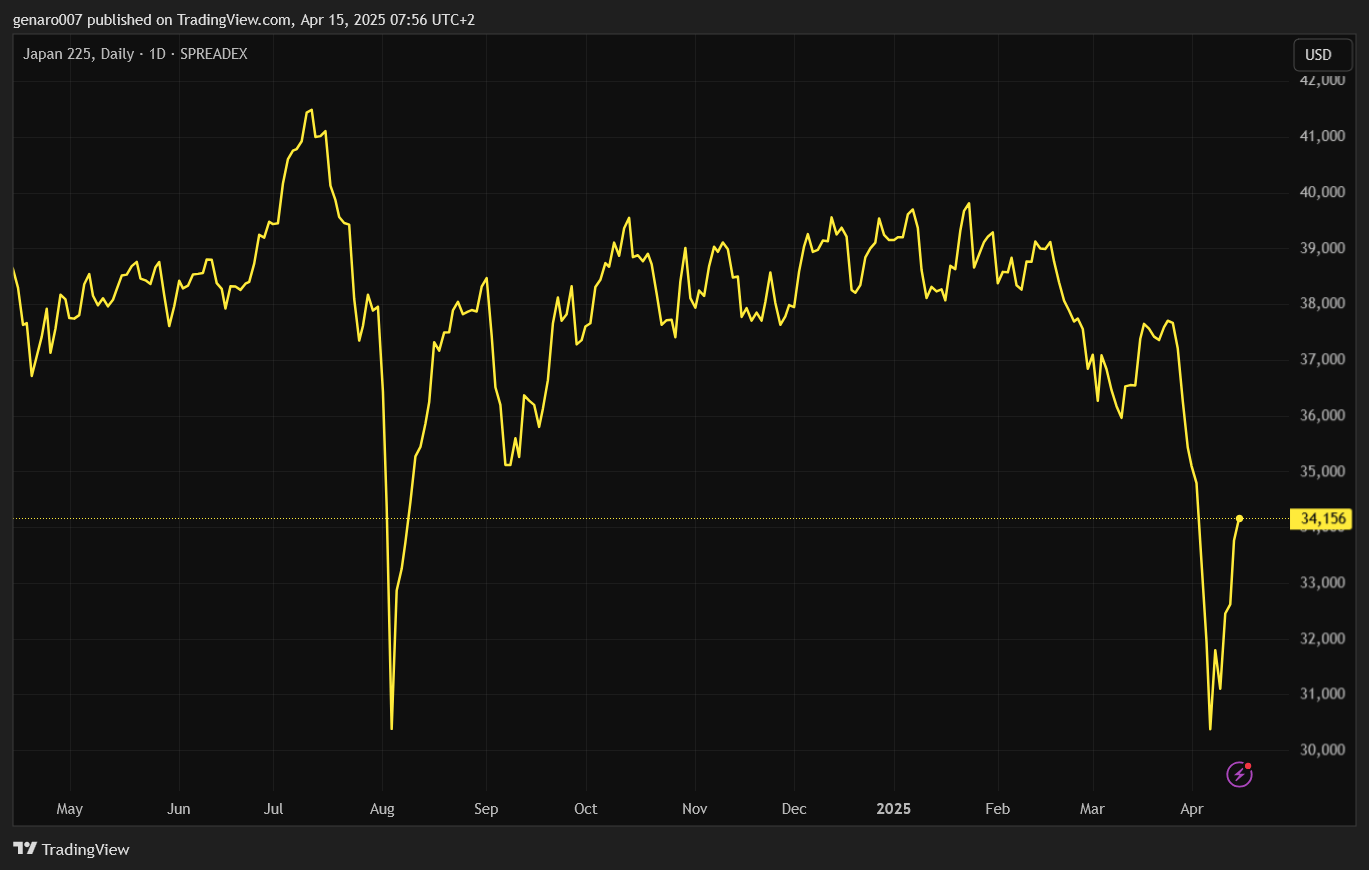Click the Jun label on time axis
The height and width of the screenshot is (870, 1369).
point(178,808)
